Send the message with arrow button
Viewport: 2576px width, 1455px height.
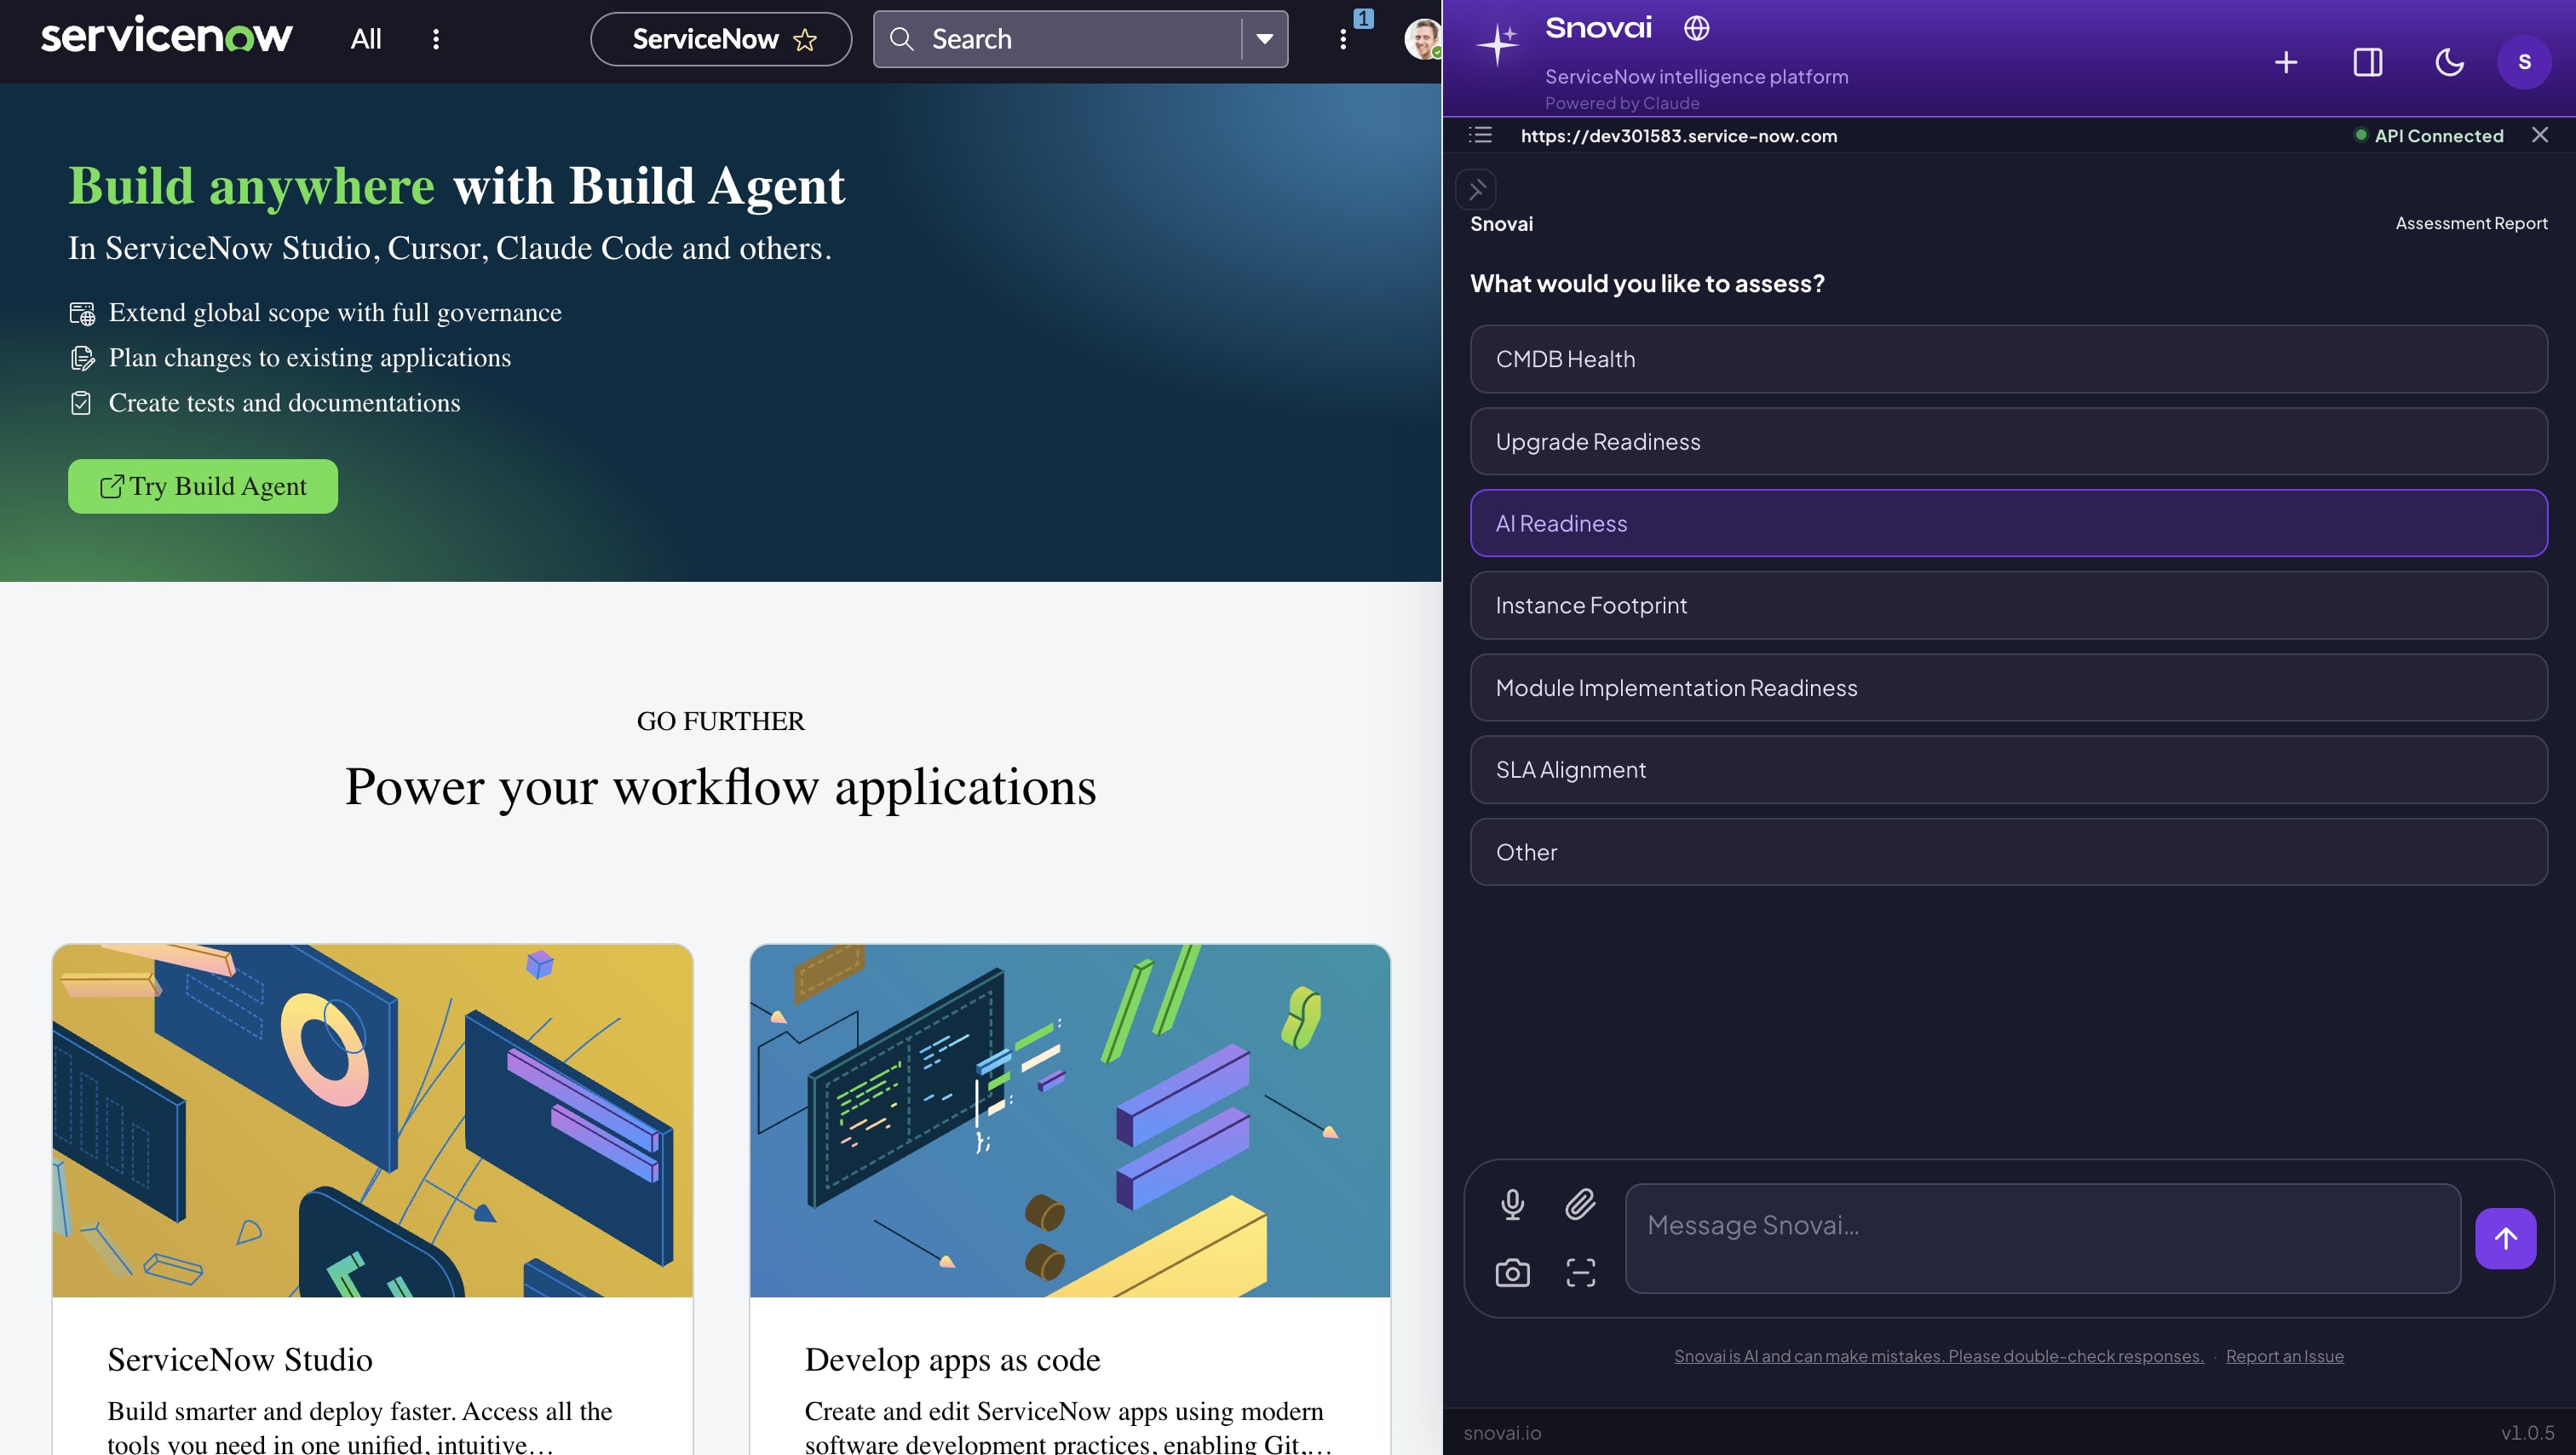coord(2505,1238)
